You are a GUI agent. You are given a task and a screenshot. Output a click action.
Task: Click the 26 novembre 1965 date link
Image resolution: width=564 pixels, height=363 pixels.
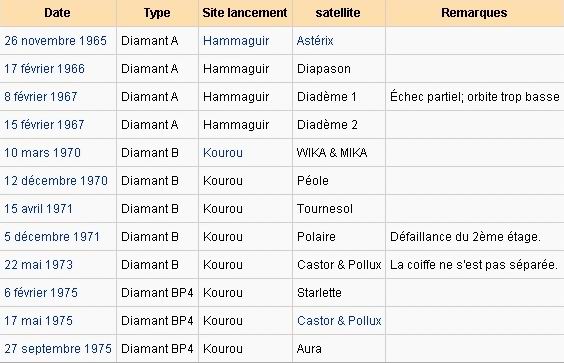[56, 41]
